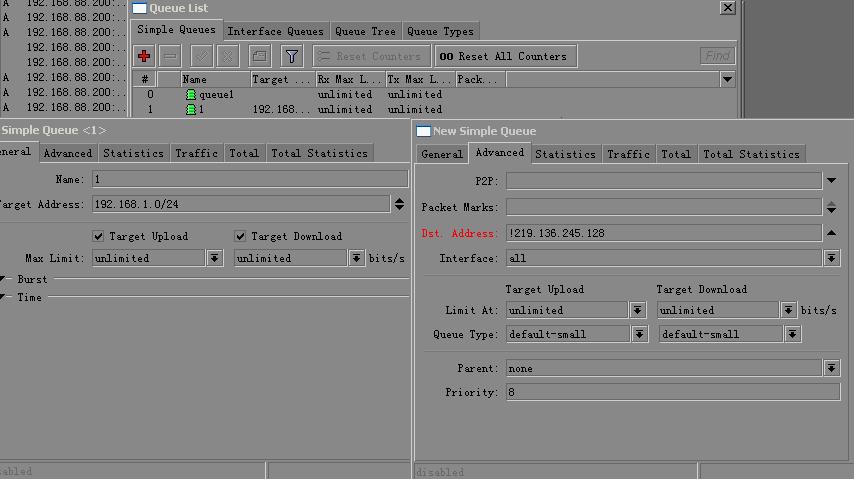854x479 pixels.
Task: Expand the Burst section
Action: click(3, 279)
